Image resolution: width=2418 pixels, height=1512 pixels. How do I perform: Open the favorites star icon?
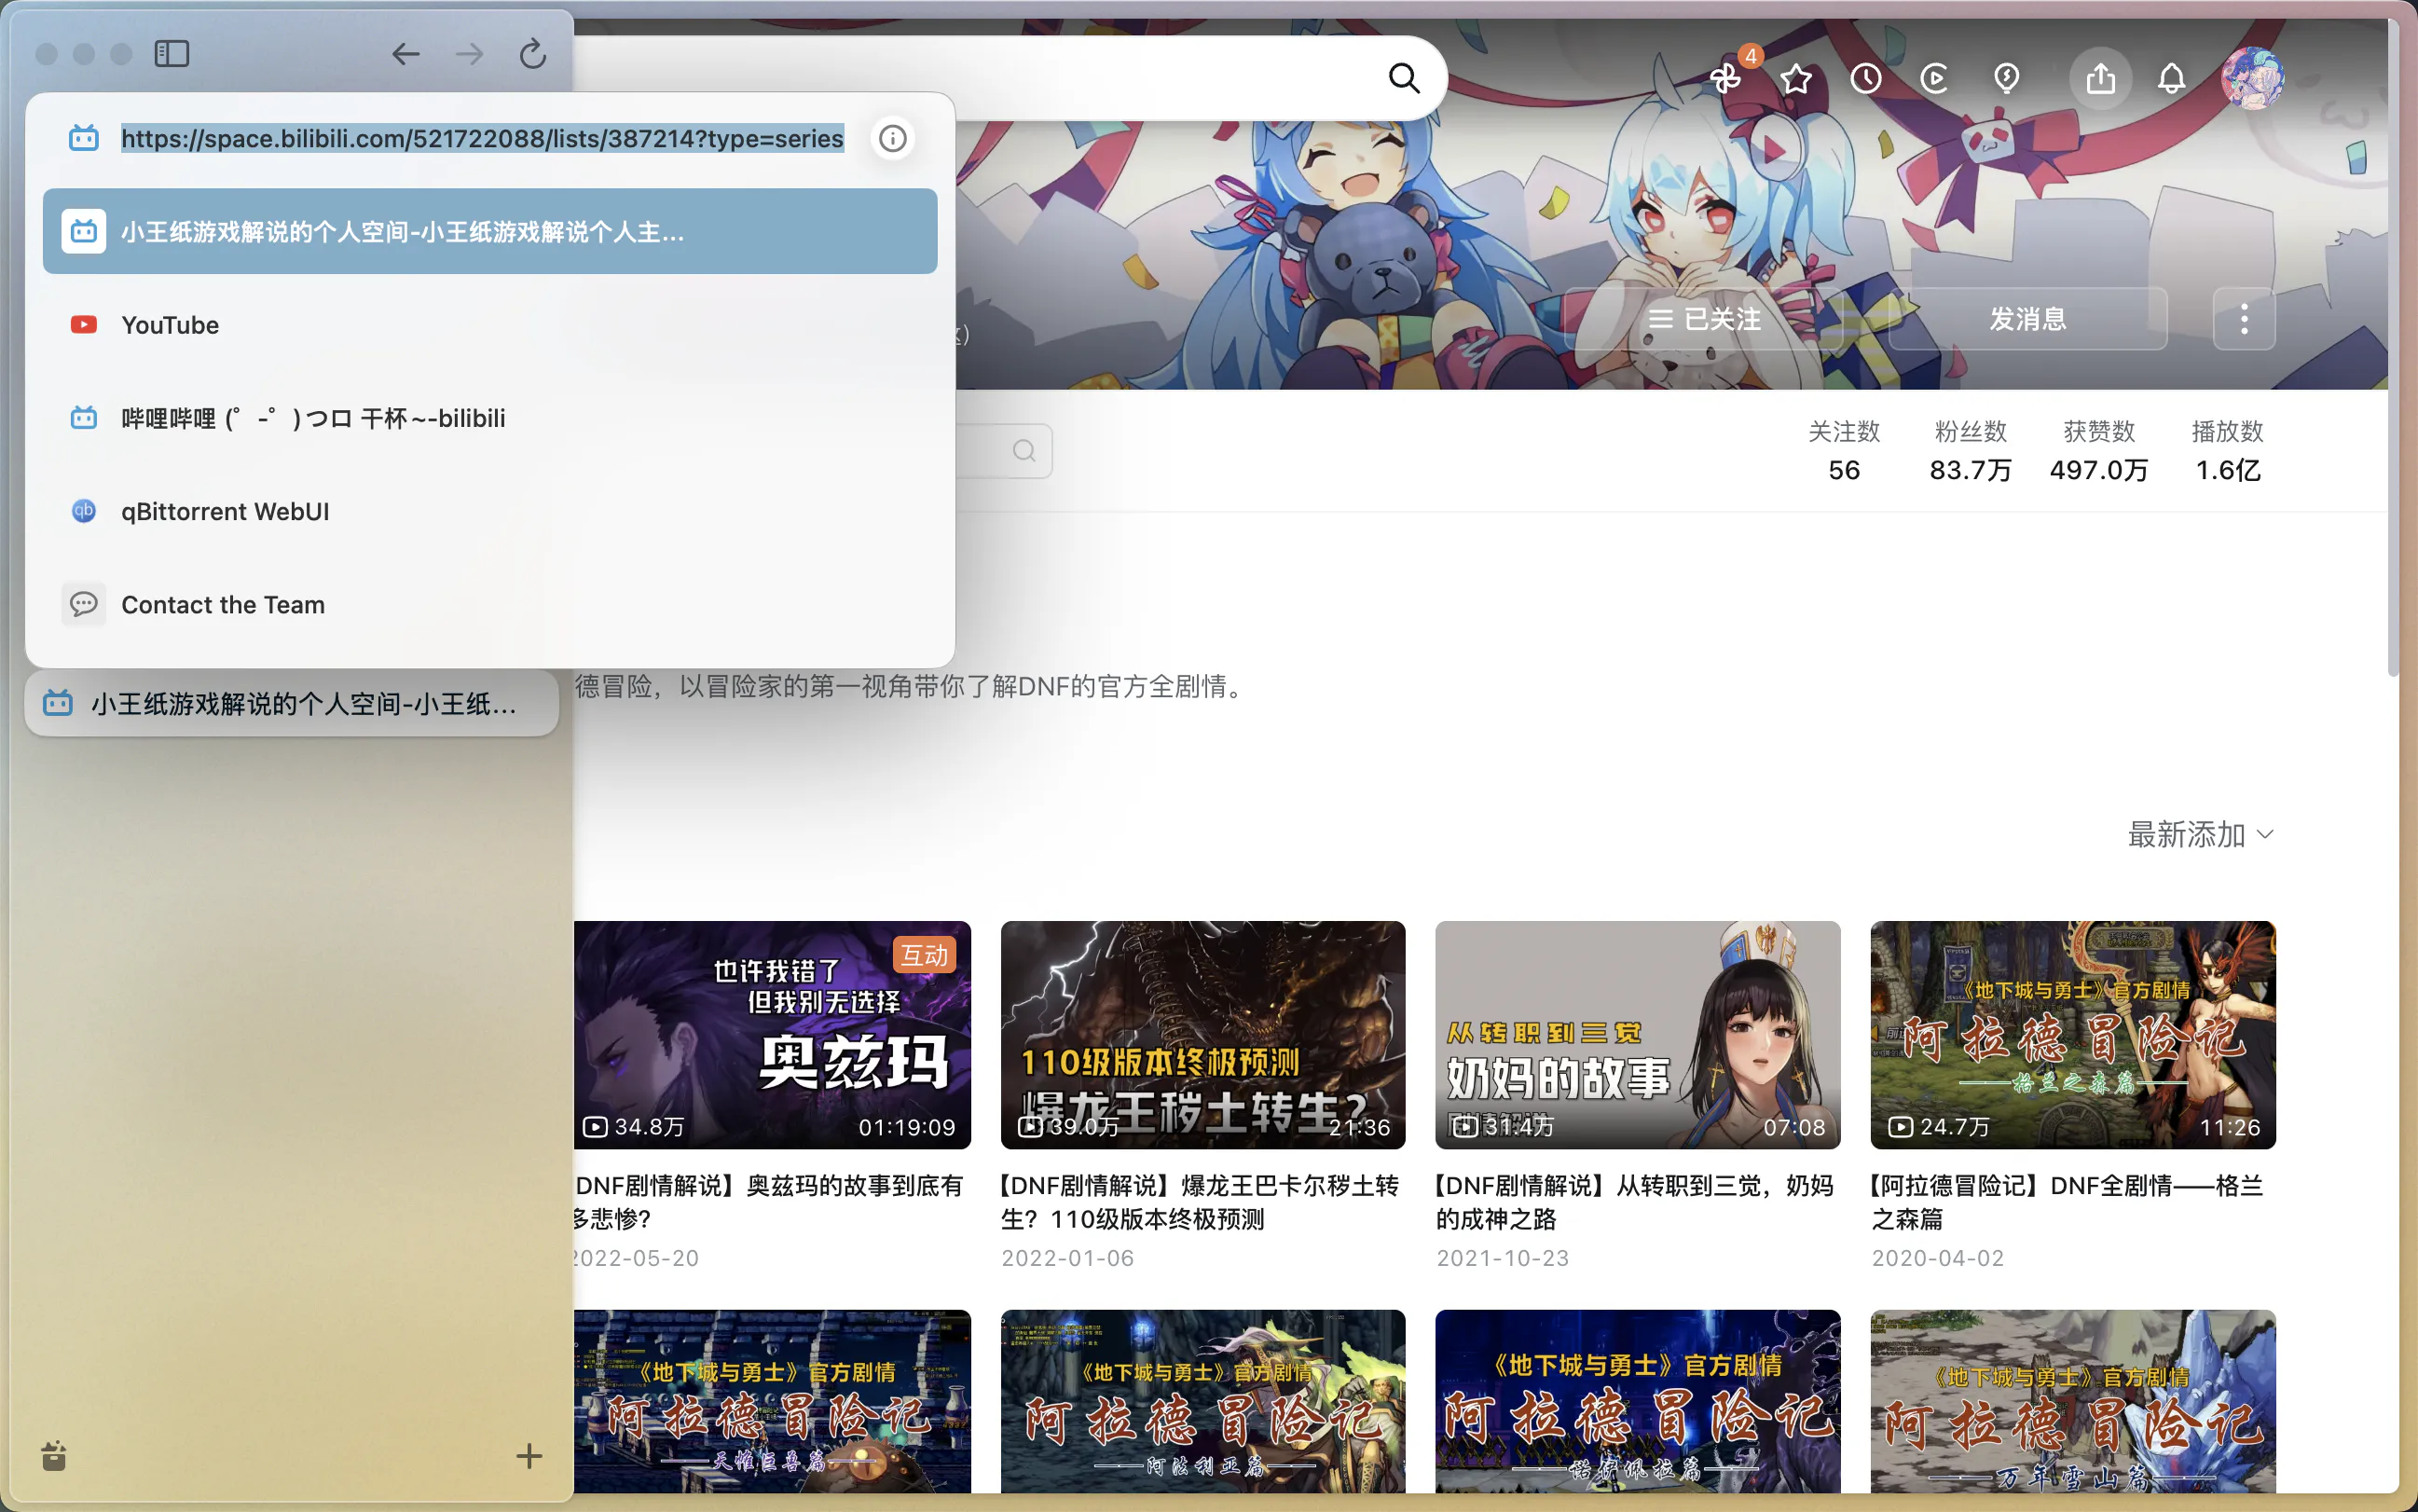point(1796,78)
